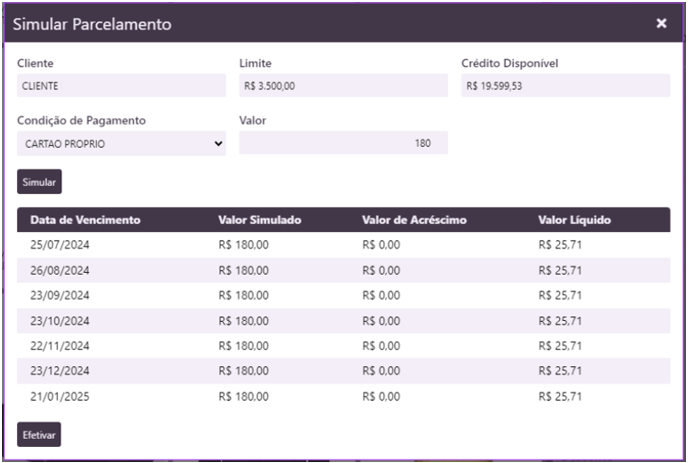Click the Data de Vencimento column header

click(x=85, y=220)
